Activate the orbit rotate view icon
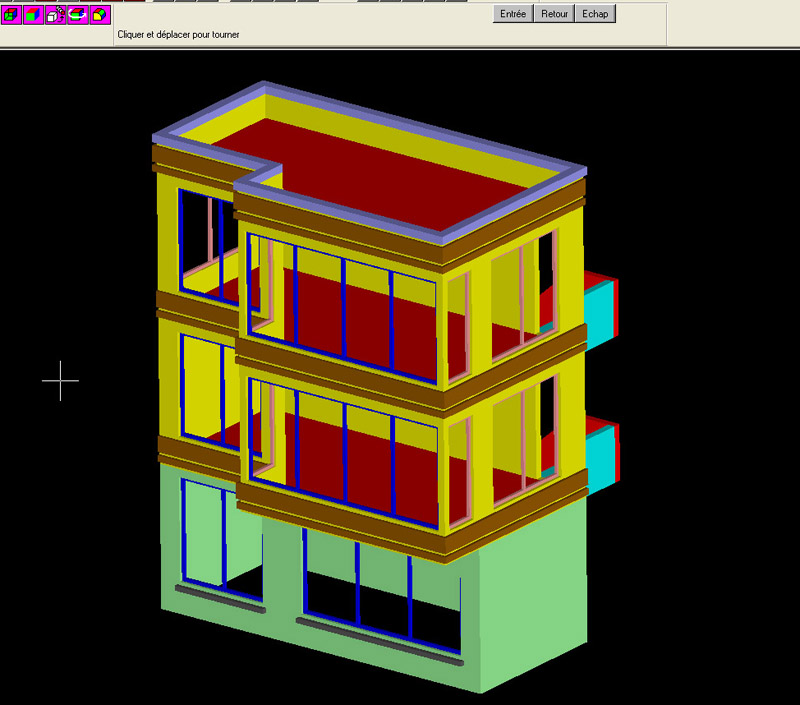 click(x=78, y=15)
